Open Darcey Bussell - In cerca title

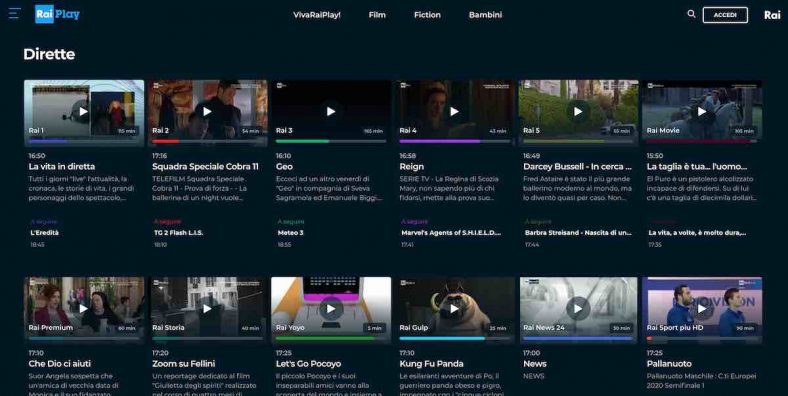pos(577,166)
